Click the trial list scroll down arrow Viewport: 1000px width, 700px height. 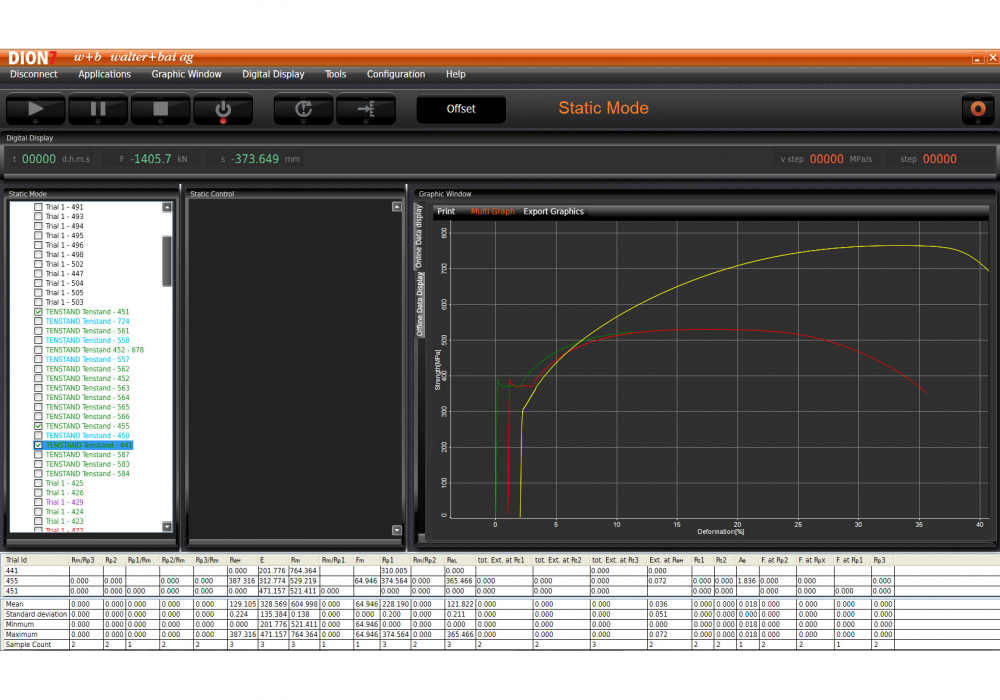[x=167, y=527]
